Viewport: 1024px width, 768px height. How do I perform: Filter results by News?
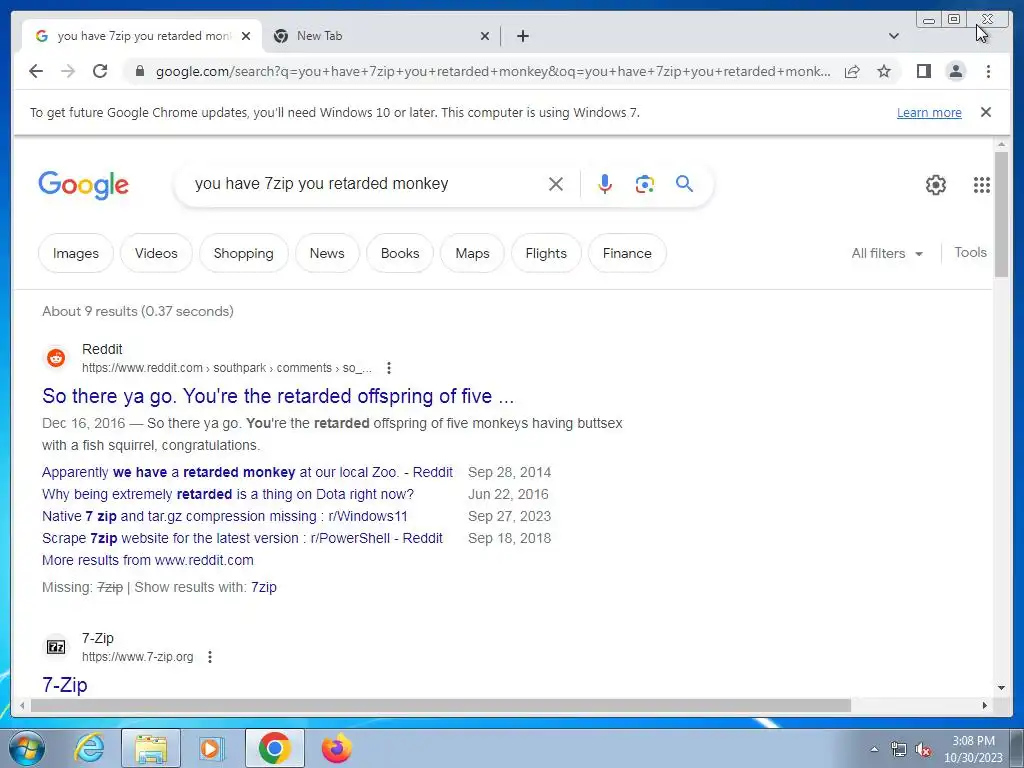pyautogui.click(x=327, y=253)
